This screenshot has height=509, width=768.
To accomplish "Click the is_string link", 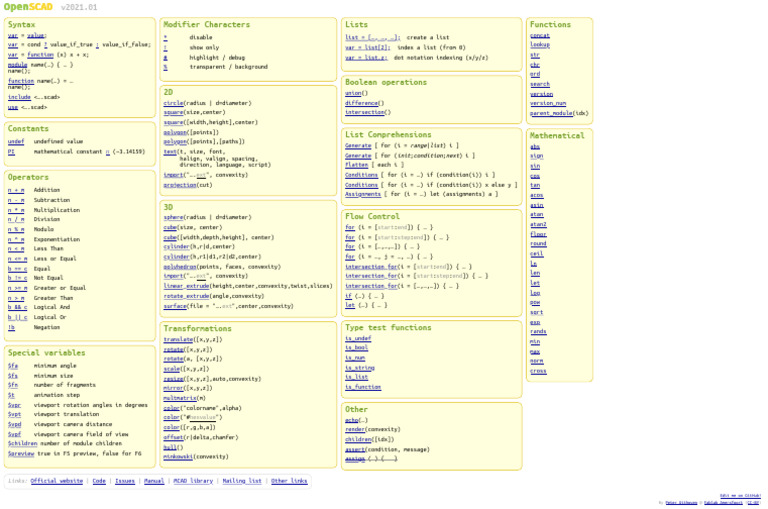I will (x=360, y=367).
